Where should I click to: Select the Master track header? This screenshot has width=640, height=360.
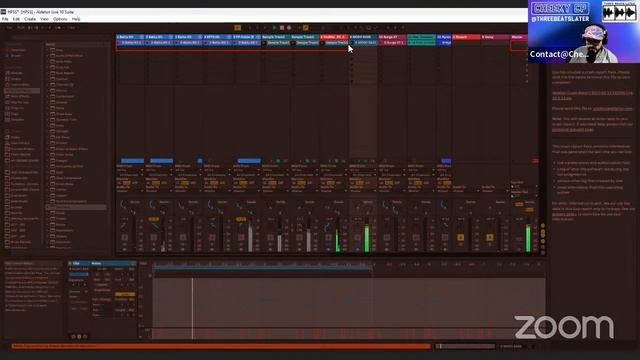(x=519, y=37)
